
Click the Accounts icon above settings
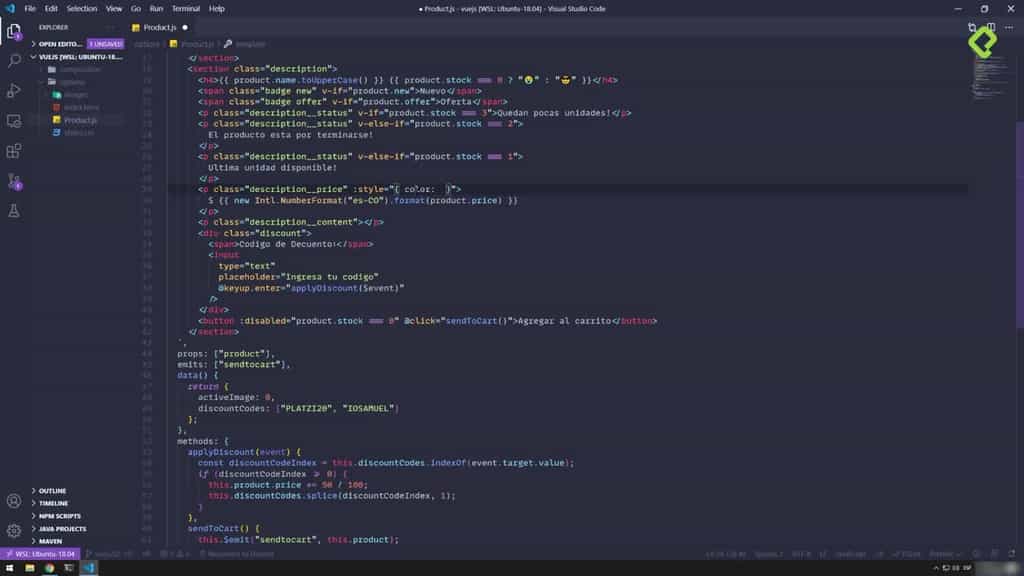point(13,501)
